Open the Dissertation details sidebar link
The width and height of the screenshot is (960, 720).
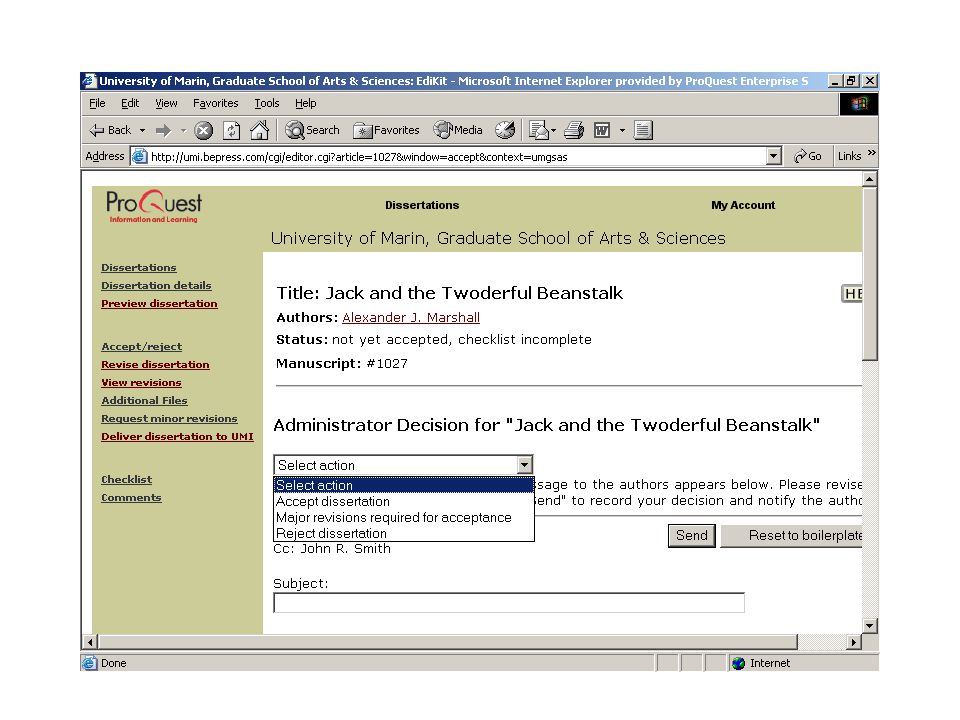[x=156, y=285]
